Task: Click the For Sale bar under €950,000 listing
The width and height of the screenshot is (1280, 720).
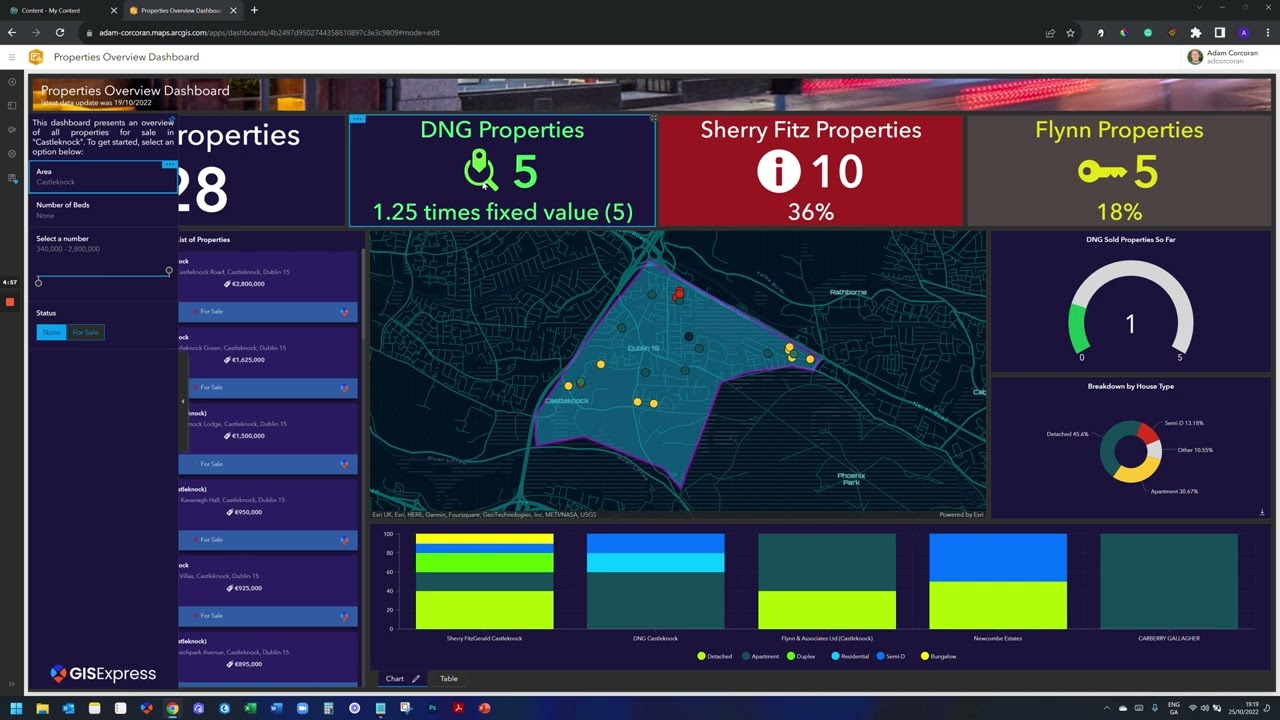Action: point(268,540)
